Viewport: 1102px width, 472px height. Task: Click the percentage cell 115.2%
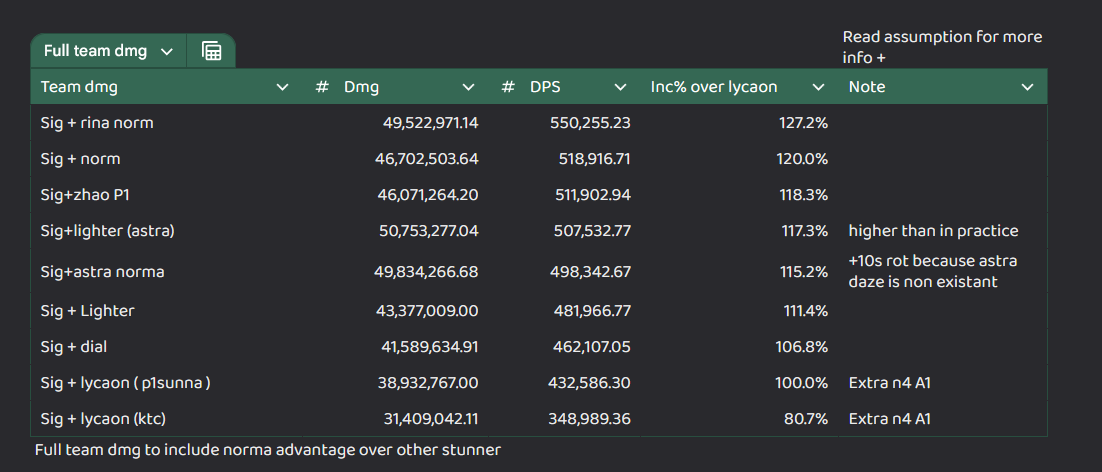(805, 272)
